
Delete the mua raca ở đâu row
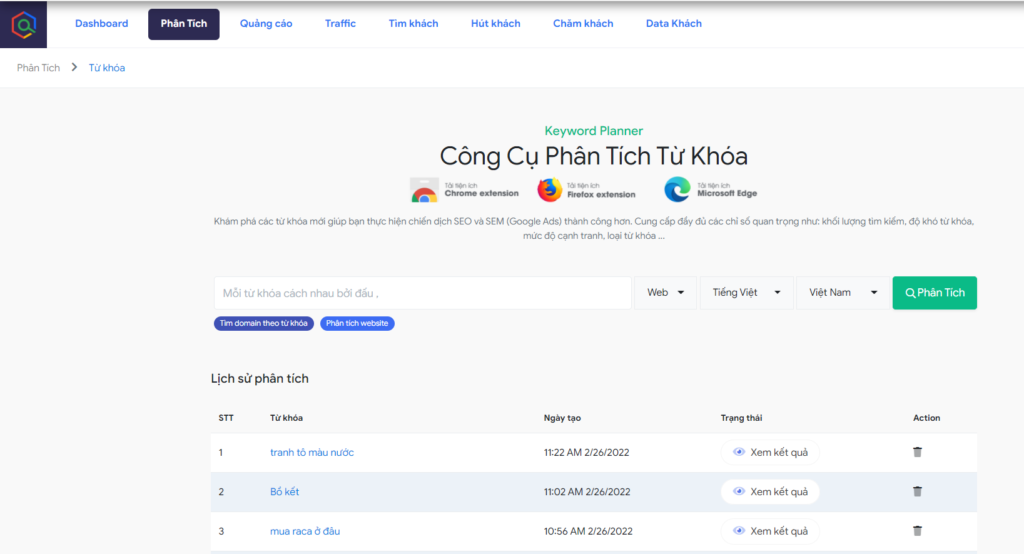918,531
